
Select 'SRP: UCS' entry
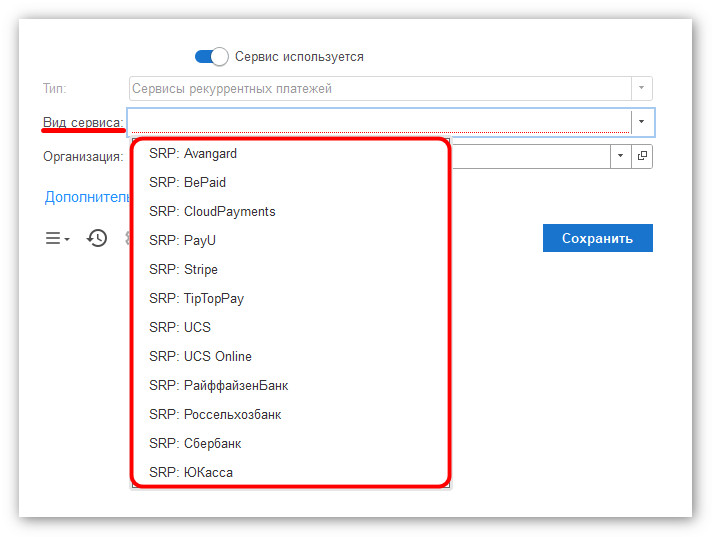[291, 327]
